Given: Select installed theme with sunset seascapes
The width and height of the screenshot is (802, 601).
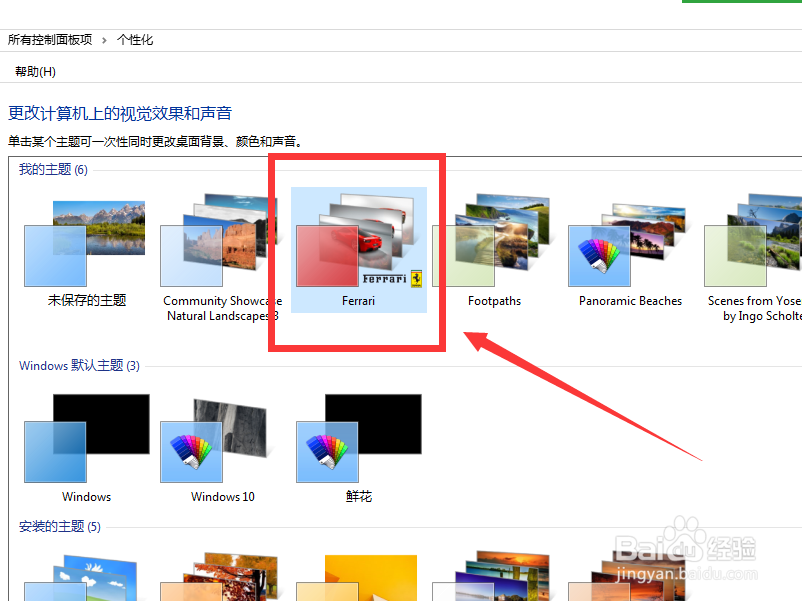Looking at the screenshot, I should tap(491, 576).
